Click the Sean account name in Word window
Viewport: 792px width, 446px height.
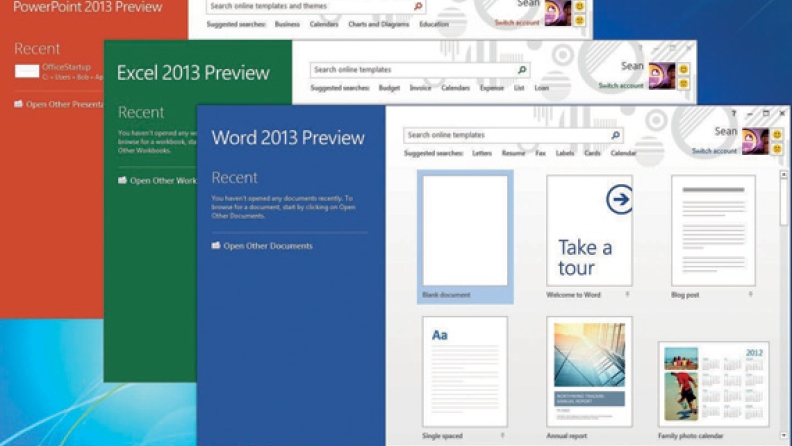(x=726, y=131)
